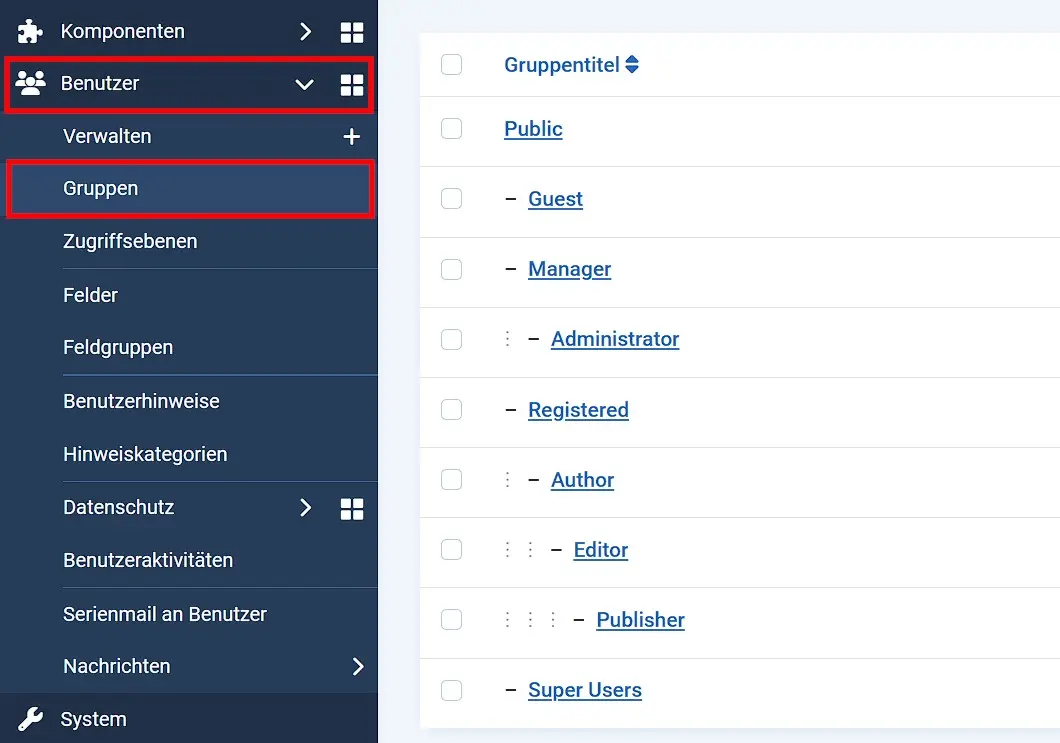Open the dashboard grid icon for Datenschutz
The image size is (1060, 743).
pyautogui.click(x=352, y=508)
